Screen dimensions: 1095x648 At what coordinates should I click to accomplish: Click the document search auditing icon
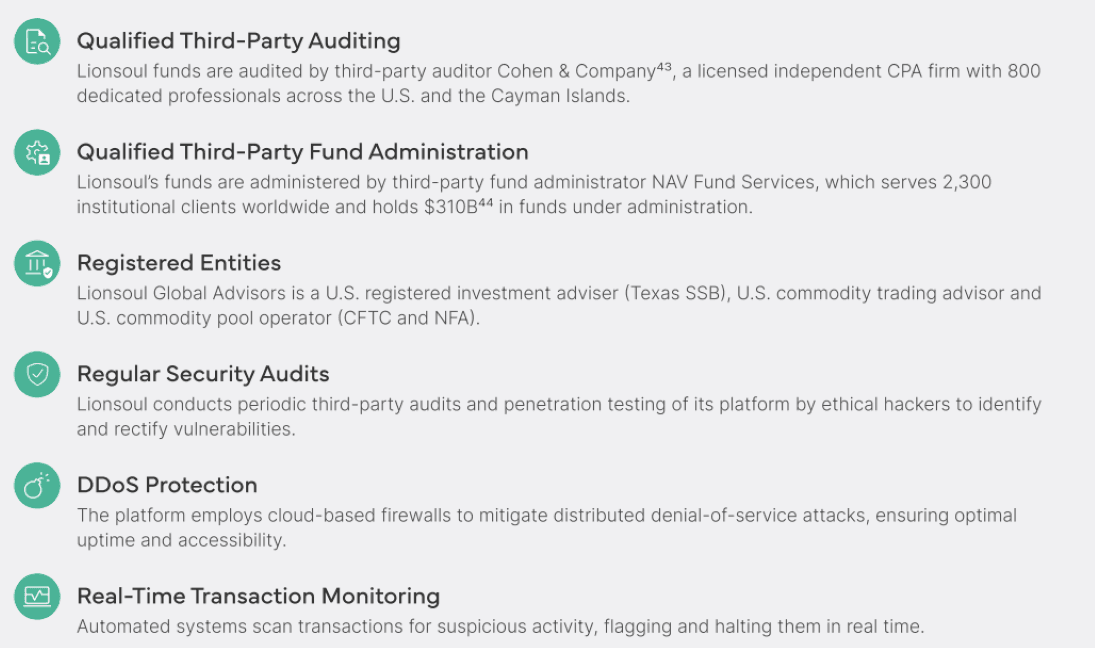[x=37, y=41]
